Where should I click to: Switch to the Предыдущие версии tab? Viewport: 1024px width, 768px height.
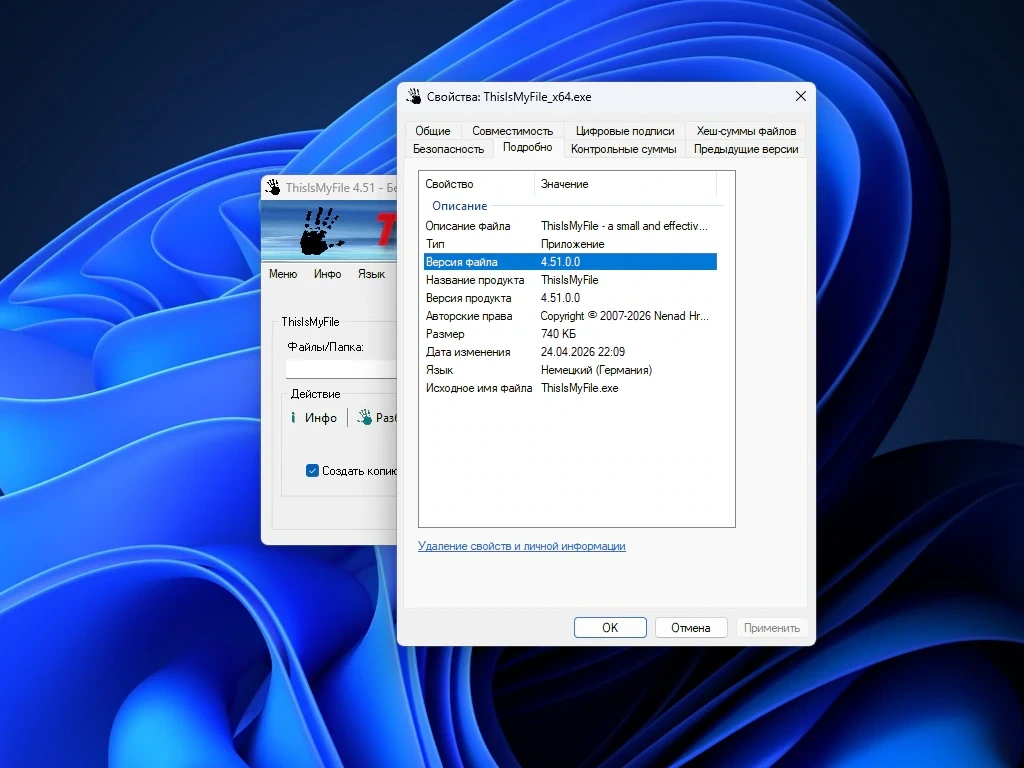[746, 149]
